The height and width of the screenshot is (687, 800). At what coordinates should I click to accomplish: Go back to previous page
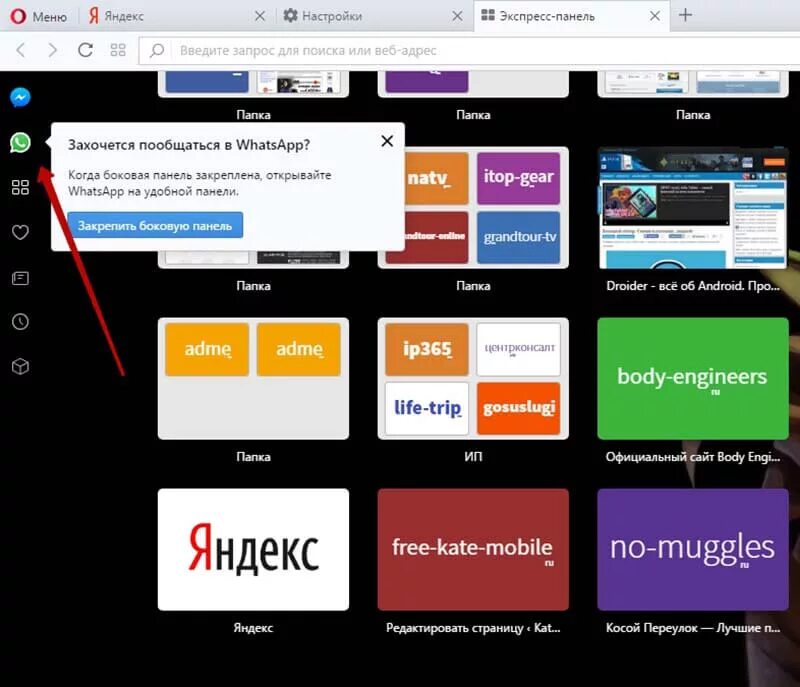(x=21, y=50)
